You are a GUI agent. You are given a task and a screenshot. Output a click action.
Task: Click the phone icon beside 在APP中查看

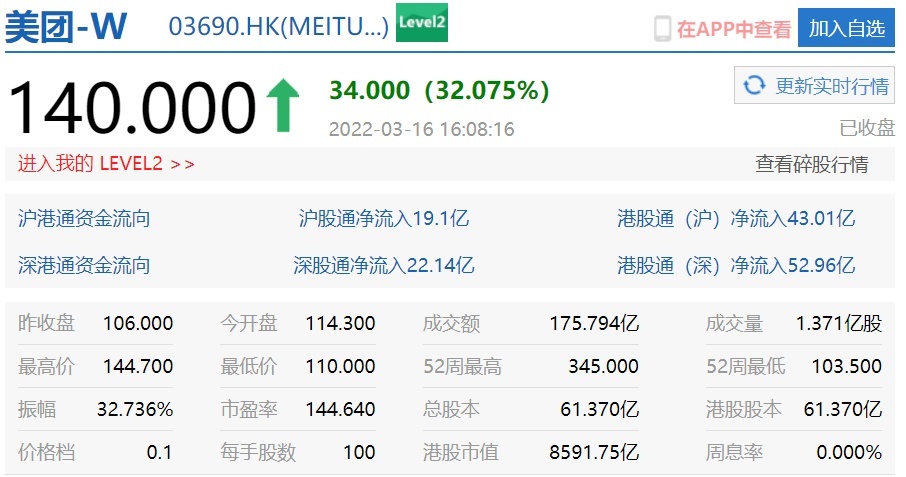[x=663, y=28]
